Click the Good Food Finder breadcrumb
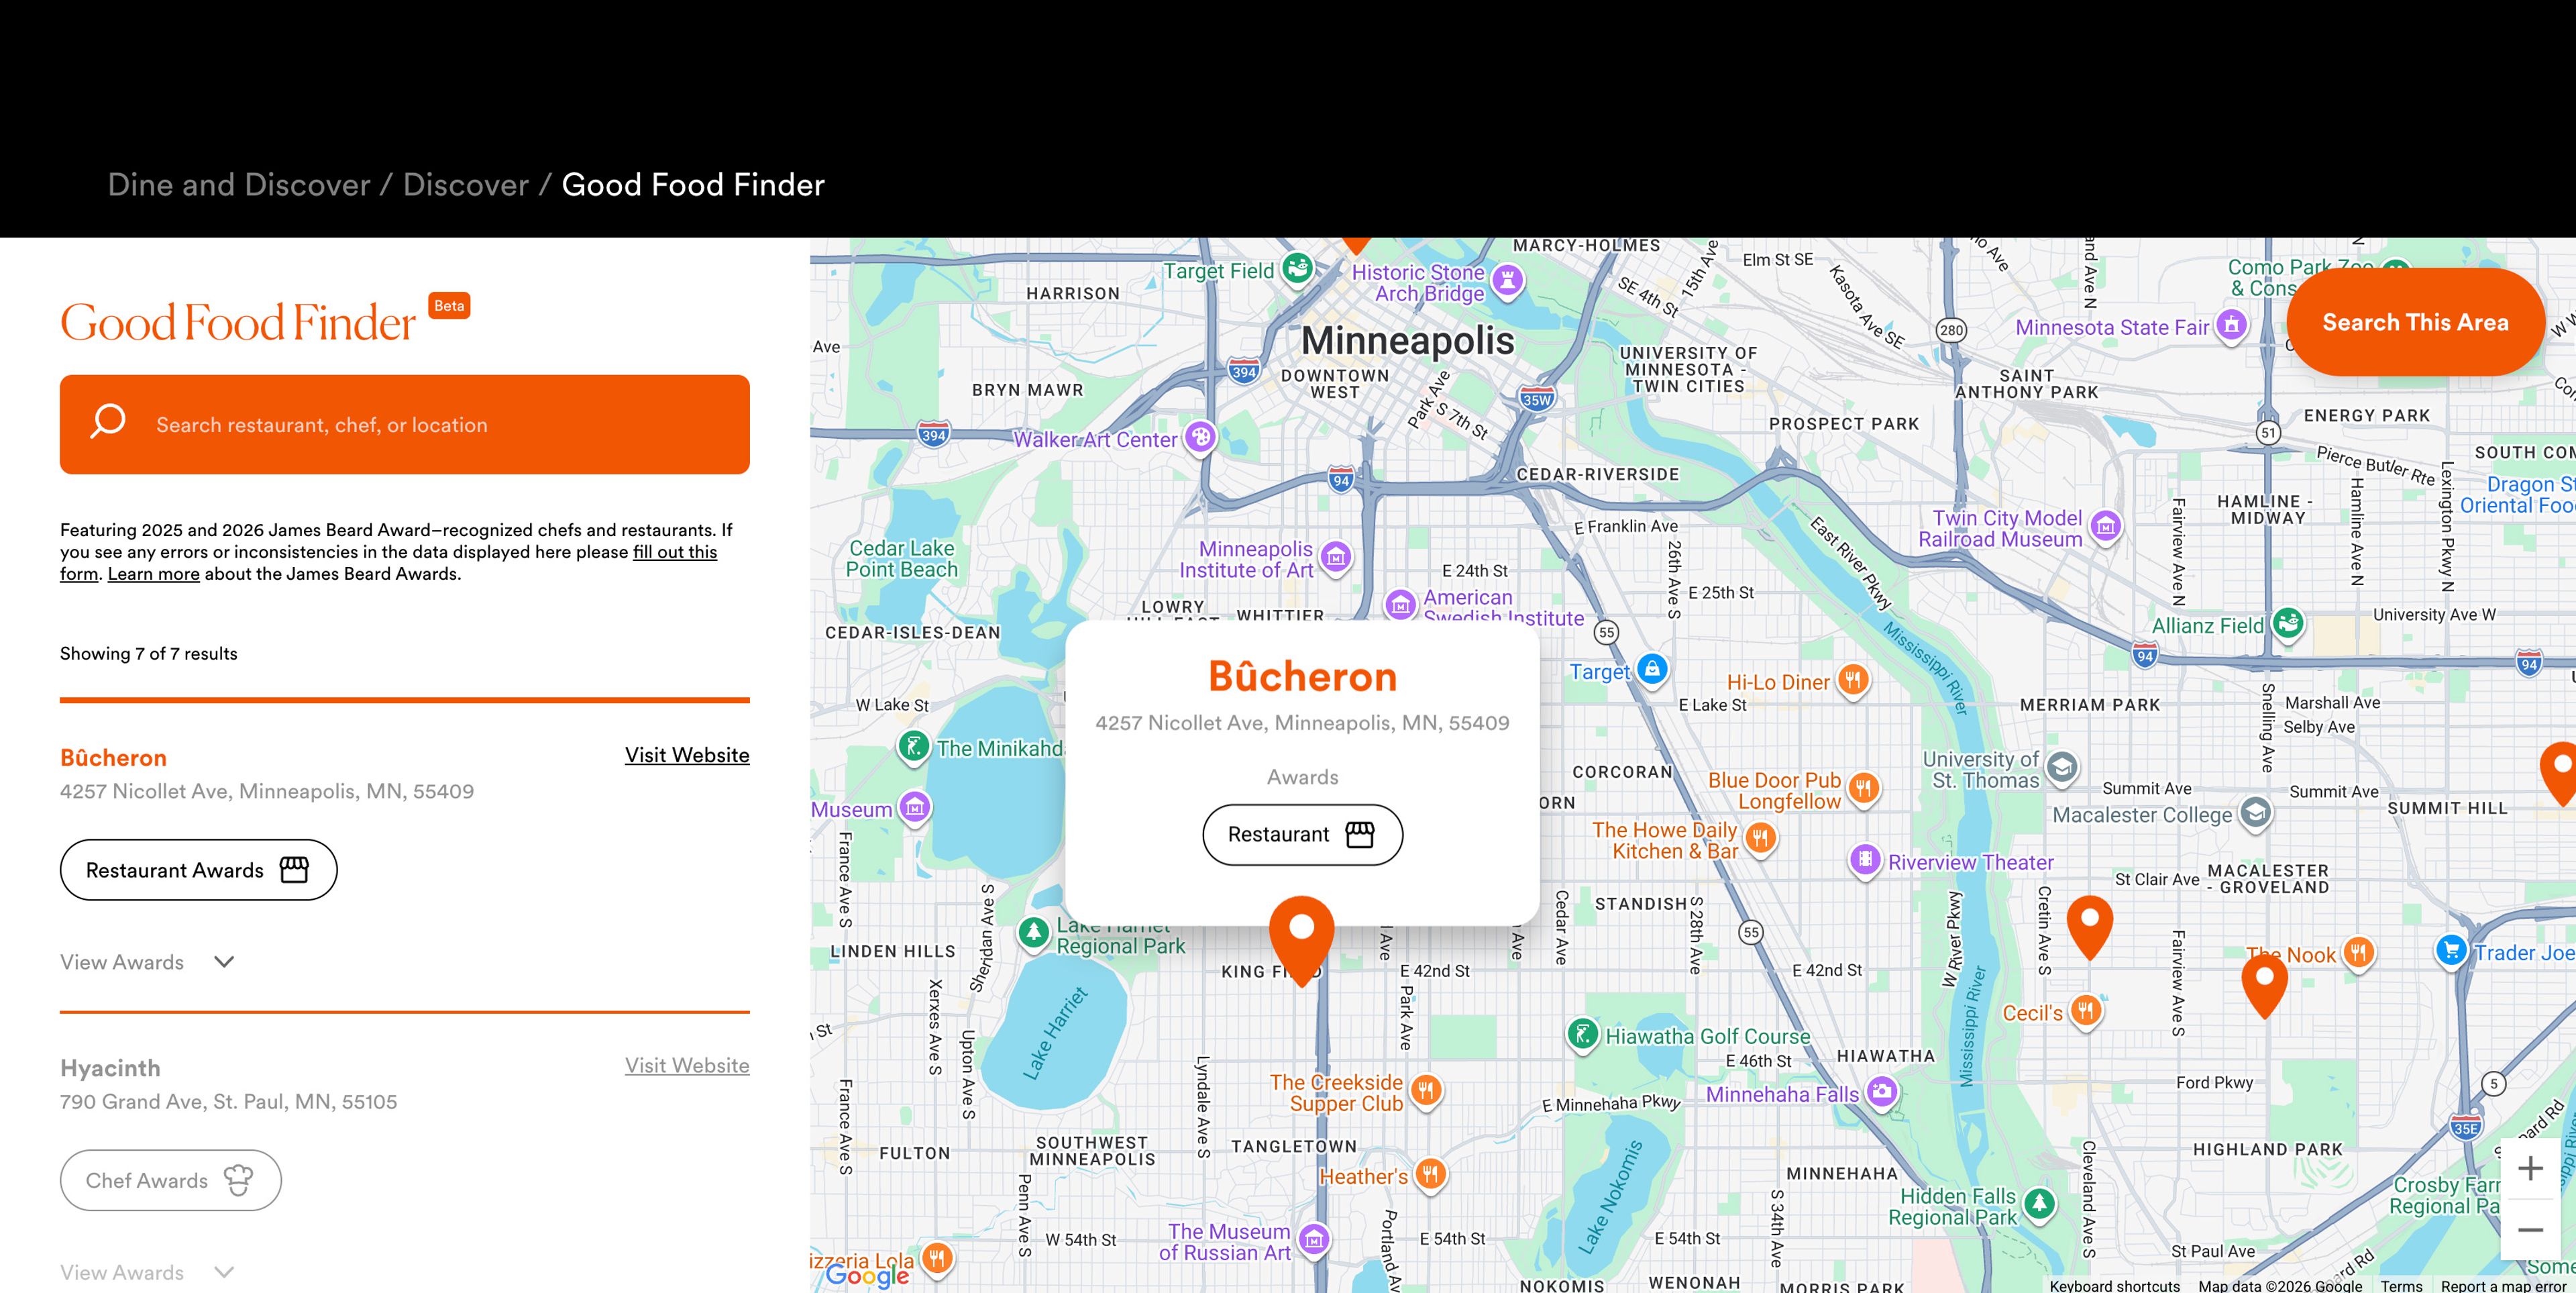The height and width of the screenshot is (1293, 2576). (693, 185)
